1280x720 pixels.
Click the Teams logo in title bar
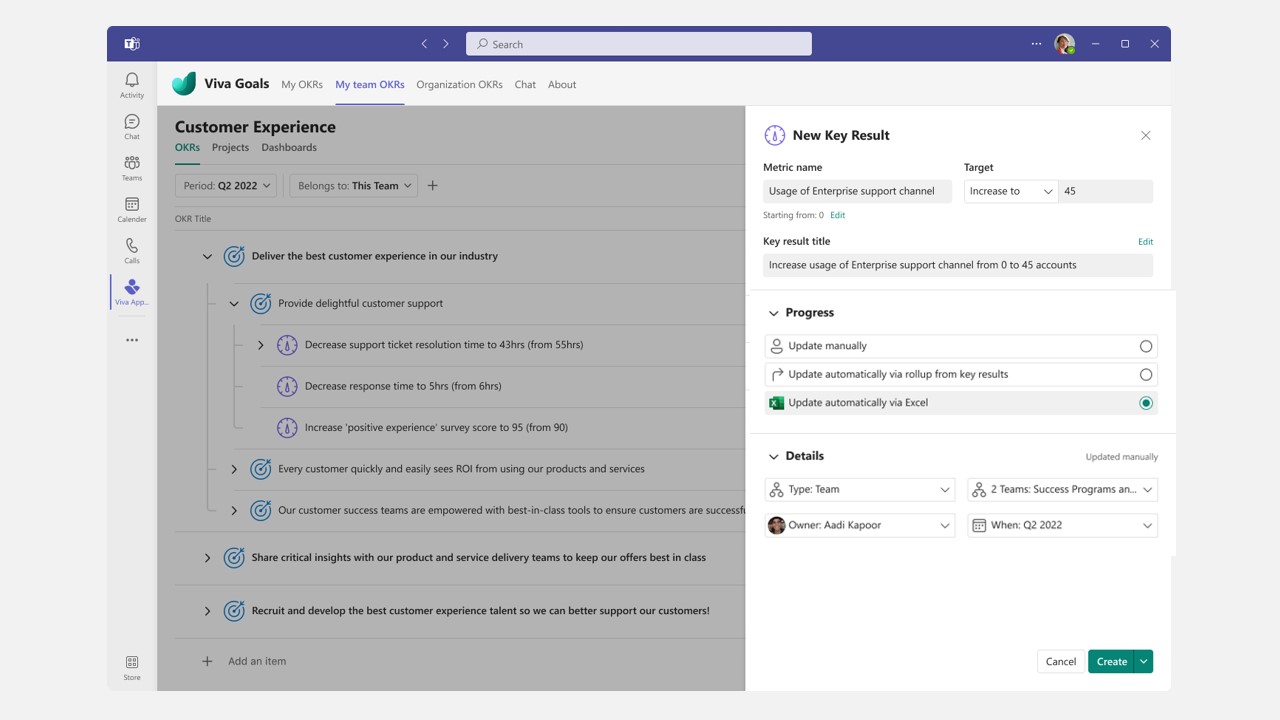pos(132,44)
